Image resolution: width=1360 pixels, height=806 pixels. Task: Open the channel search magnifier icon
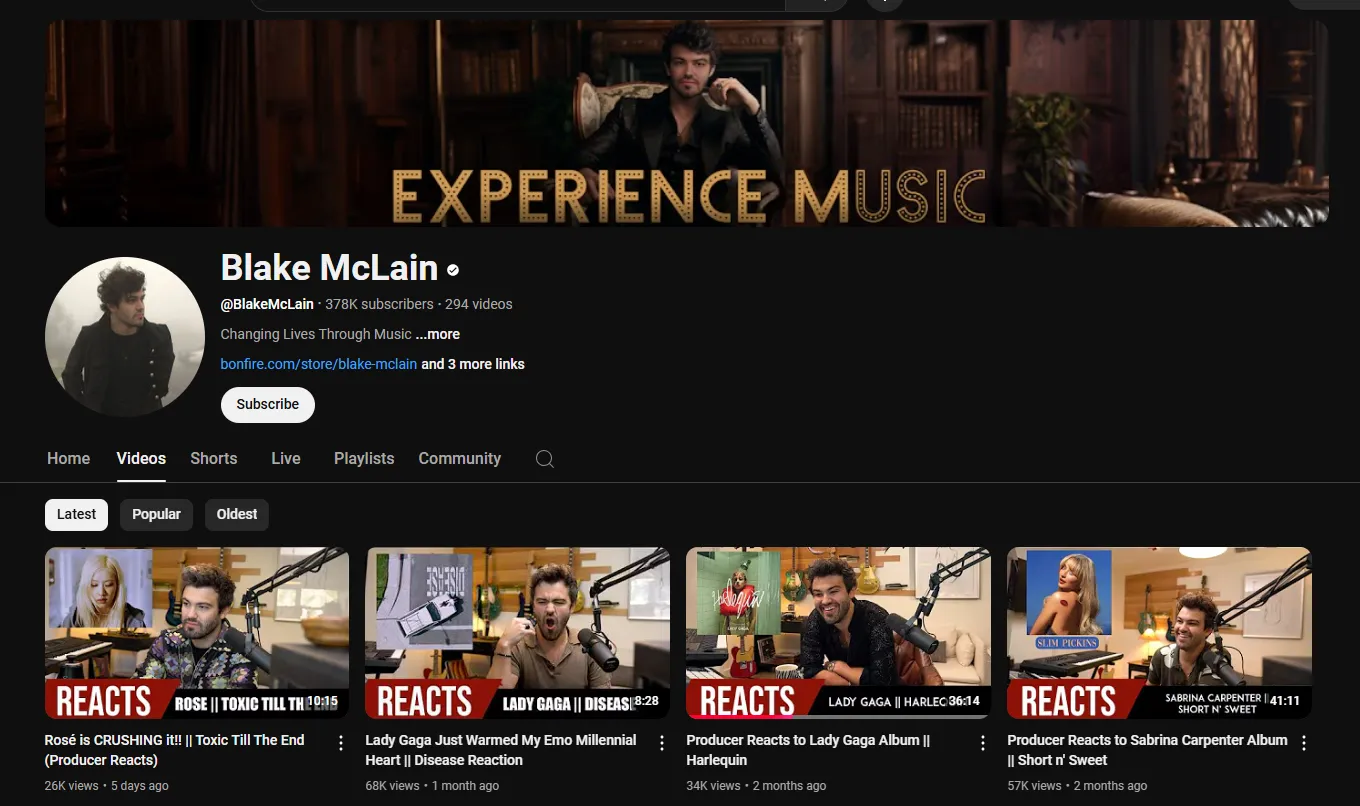point(544,459)
